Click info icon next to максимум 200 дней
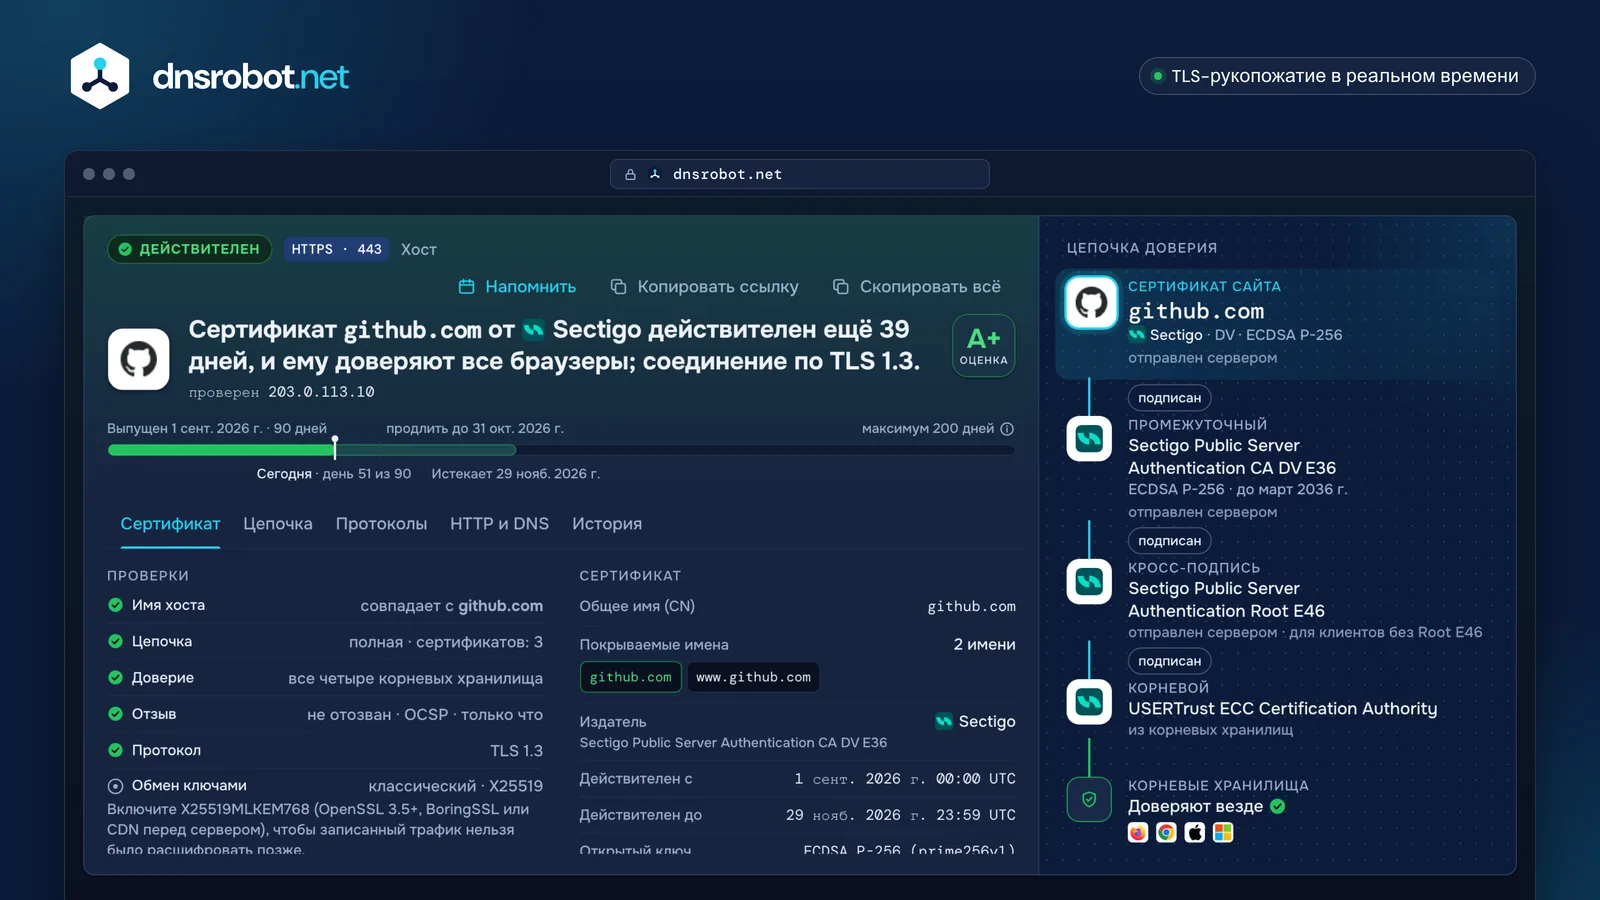This screenshot has height=900, width=1600. (1007, 429)
